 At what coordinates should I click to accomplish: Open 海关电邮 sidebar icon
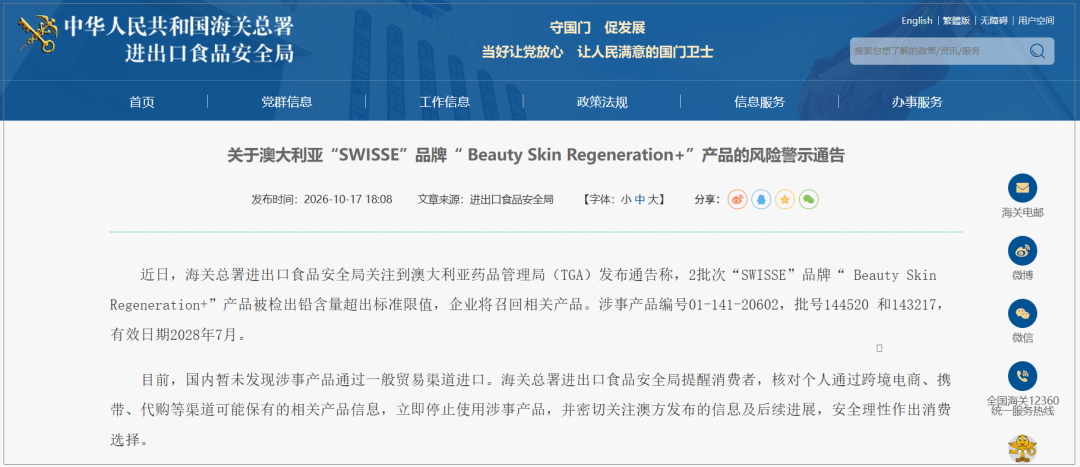point(1022,188)
